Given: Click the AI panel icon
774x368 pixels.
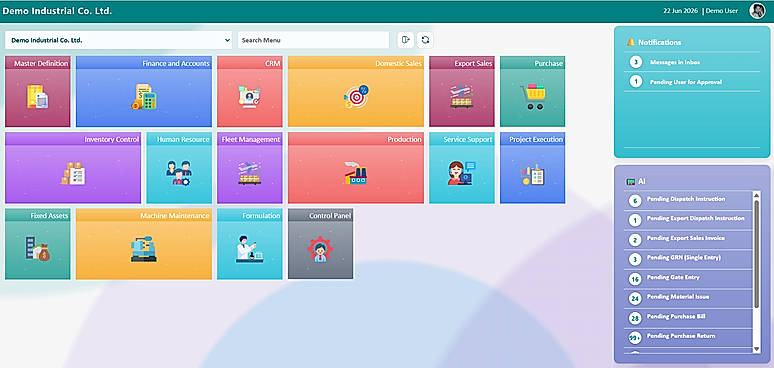Looking at the screenshot, I should (x=631, y=182).
